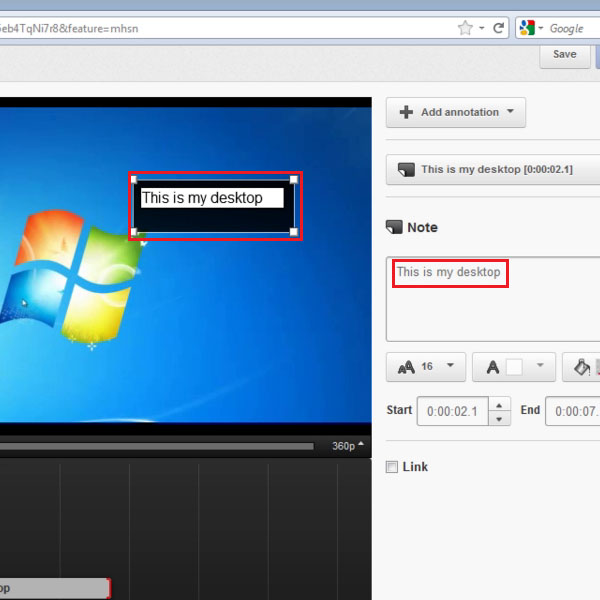600x600 pixels.
Task: Select the 'This is my desktop [0:00:02.1]' annotation entry
Action: 493,170
